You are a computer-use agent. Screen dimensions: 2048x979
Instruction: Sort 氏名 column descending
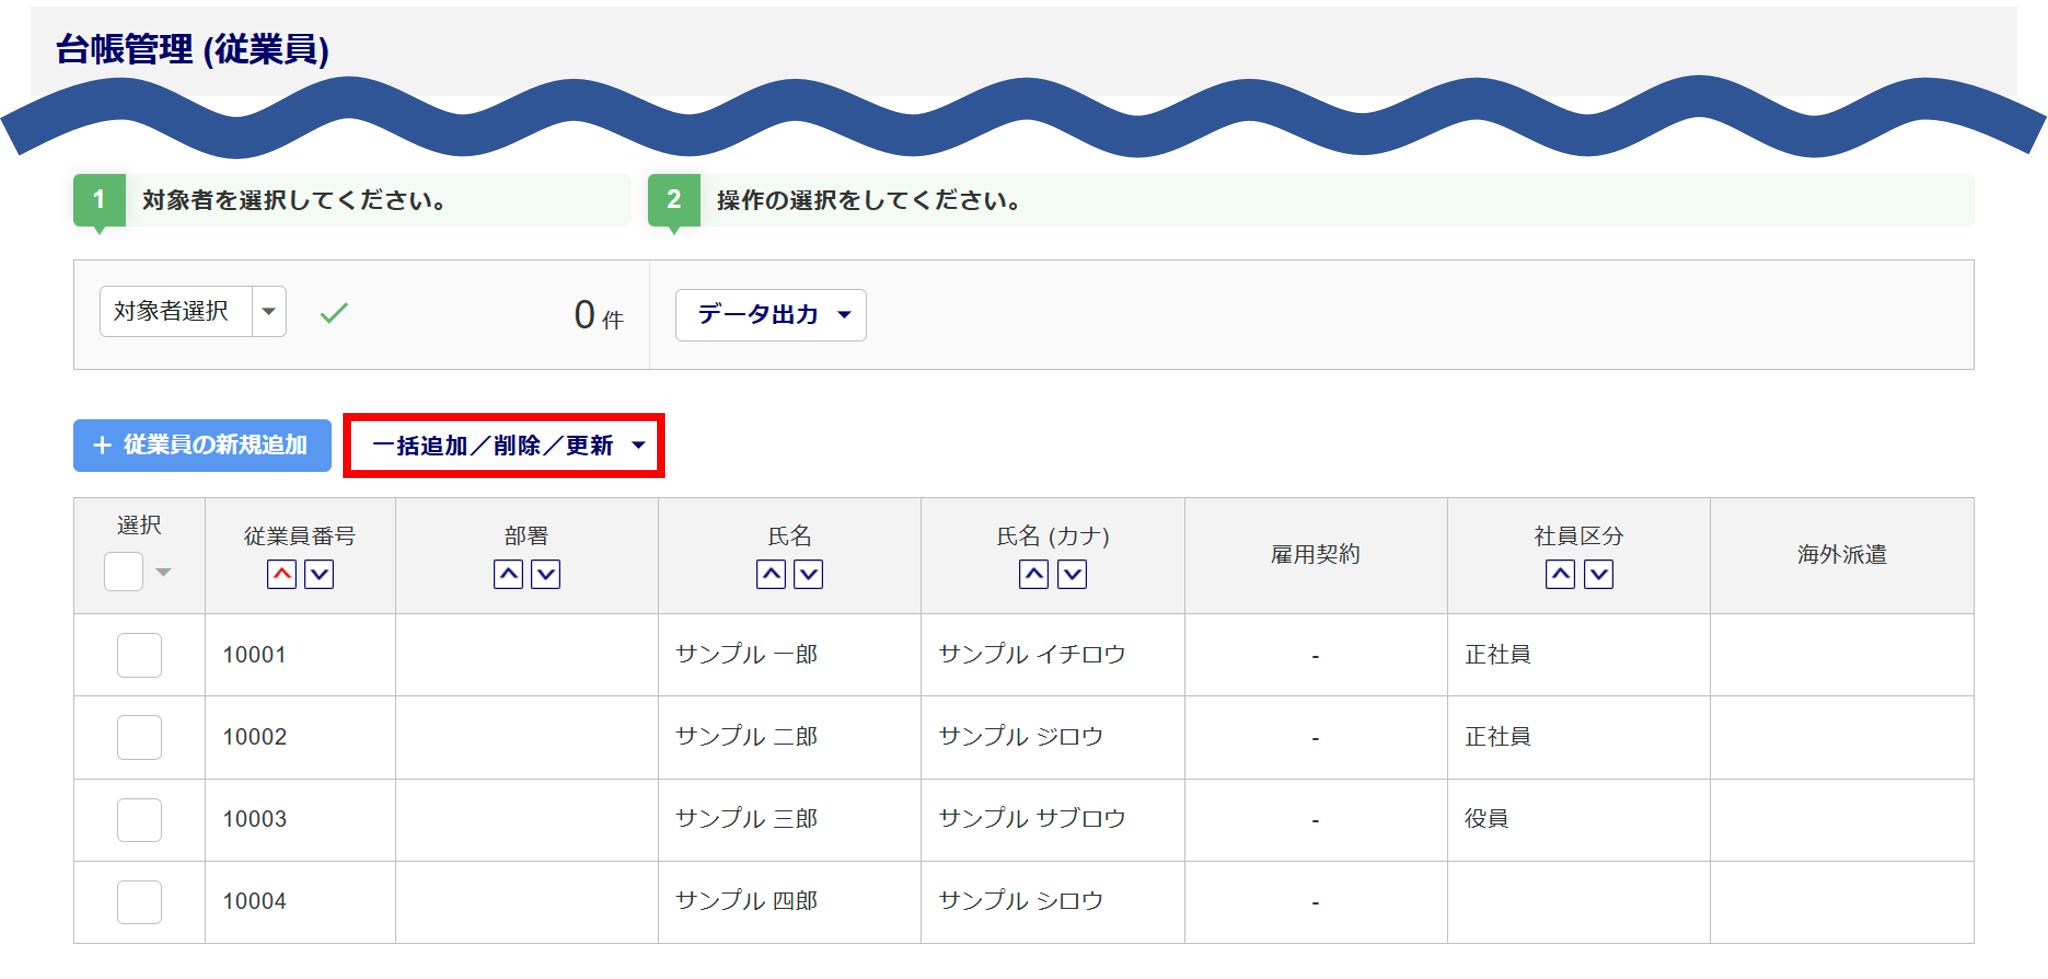(808, 575)
